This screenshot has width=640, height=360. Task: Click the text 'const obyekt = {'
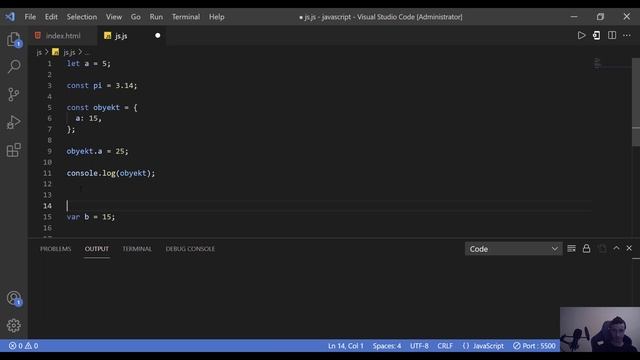[x=102, y=107]
